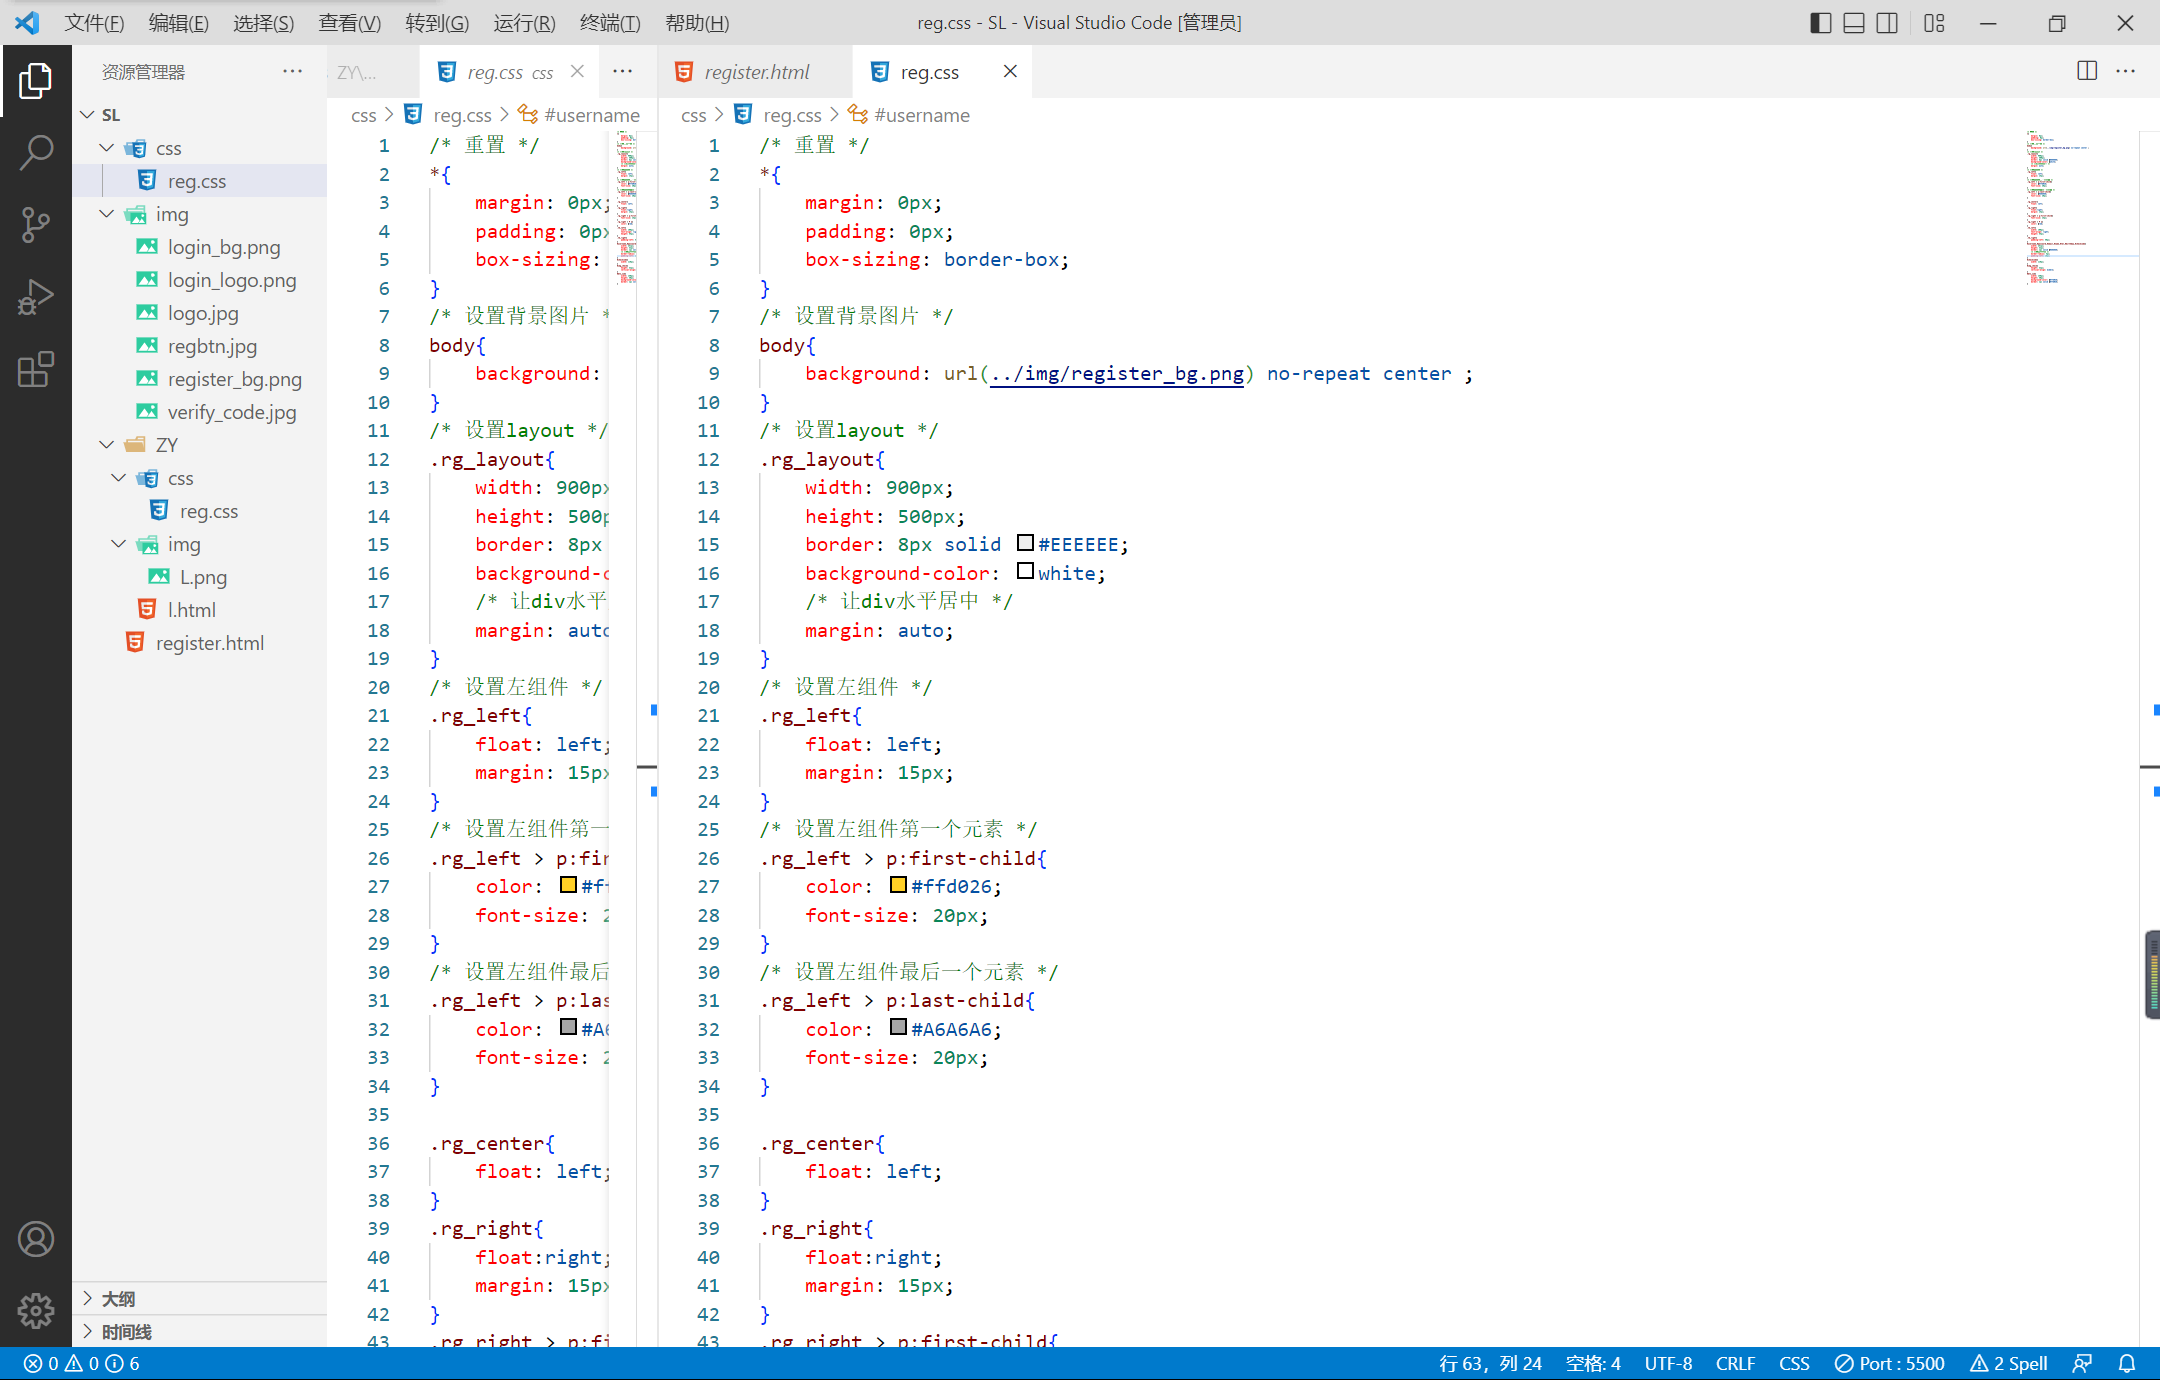Toggle the bottom panel layout button
Screen dimensions: 2160x1380
(1853, 23)
